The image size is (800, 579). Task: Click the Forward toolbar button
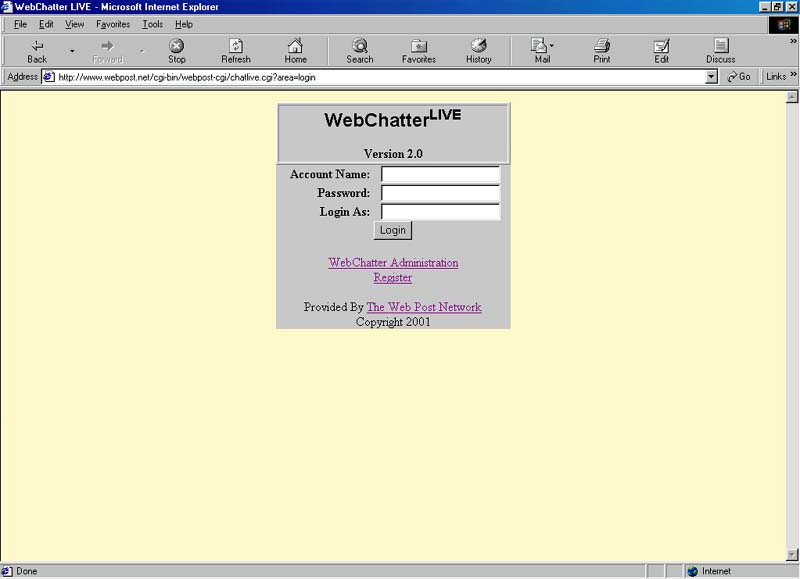click(108, 51)
